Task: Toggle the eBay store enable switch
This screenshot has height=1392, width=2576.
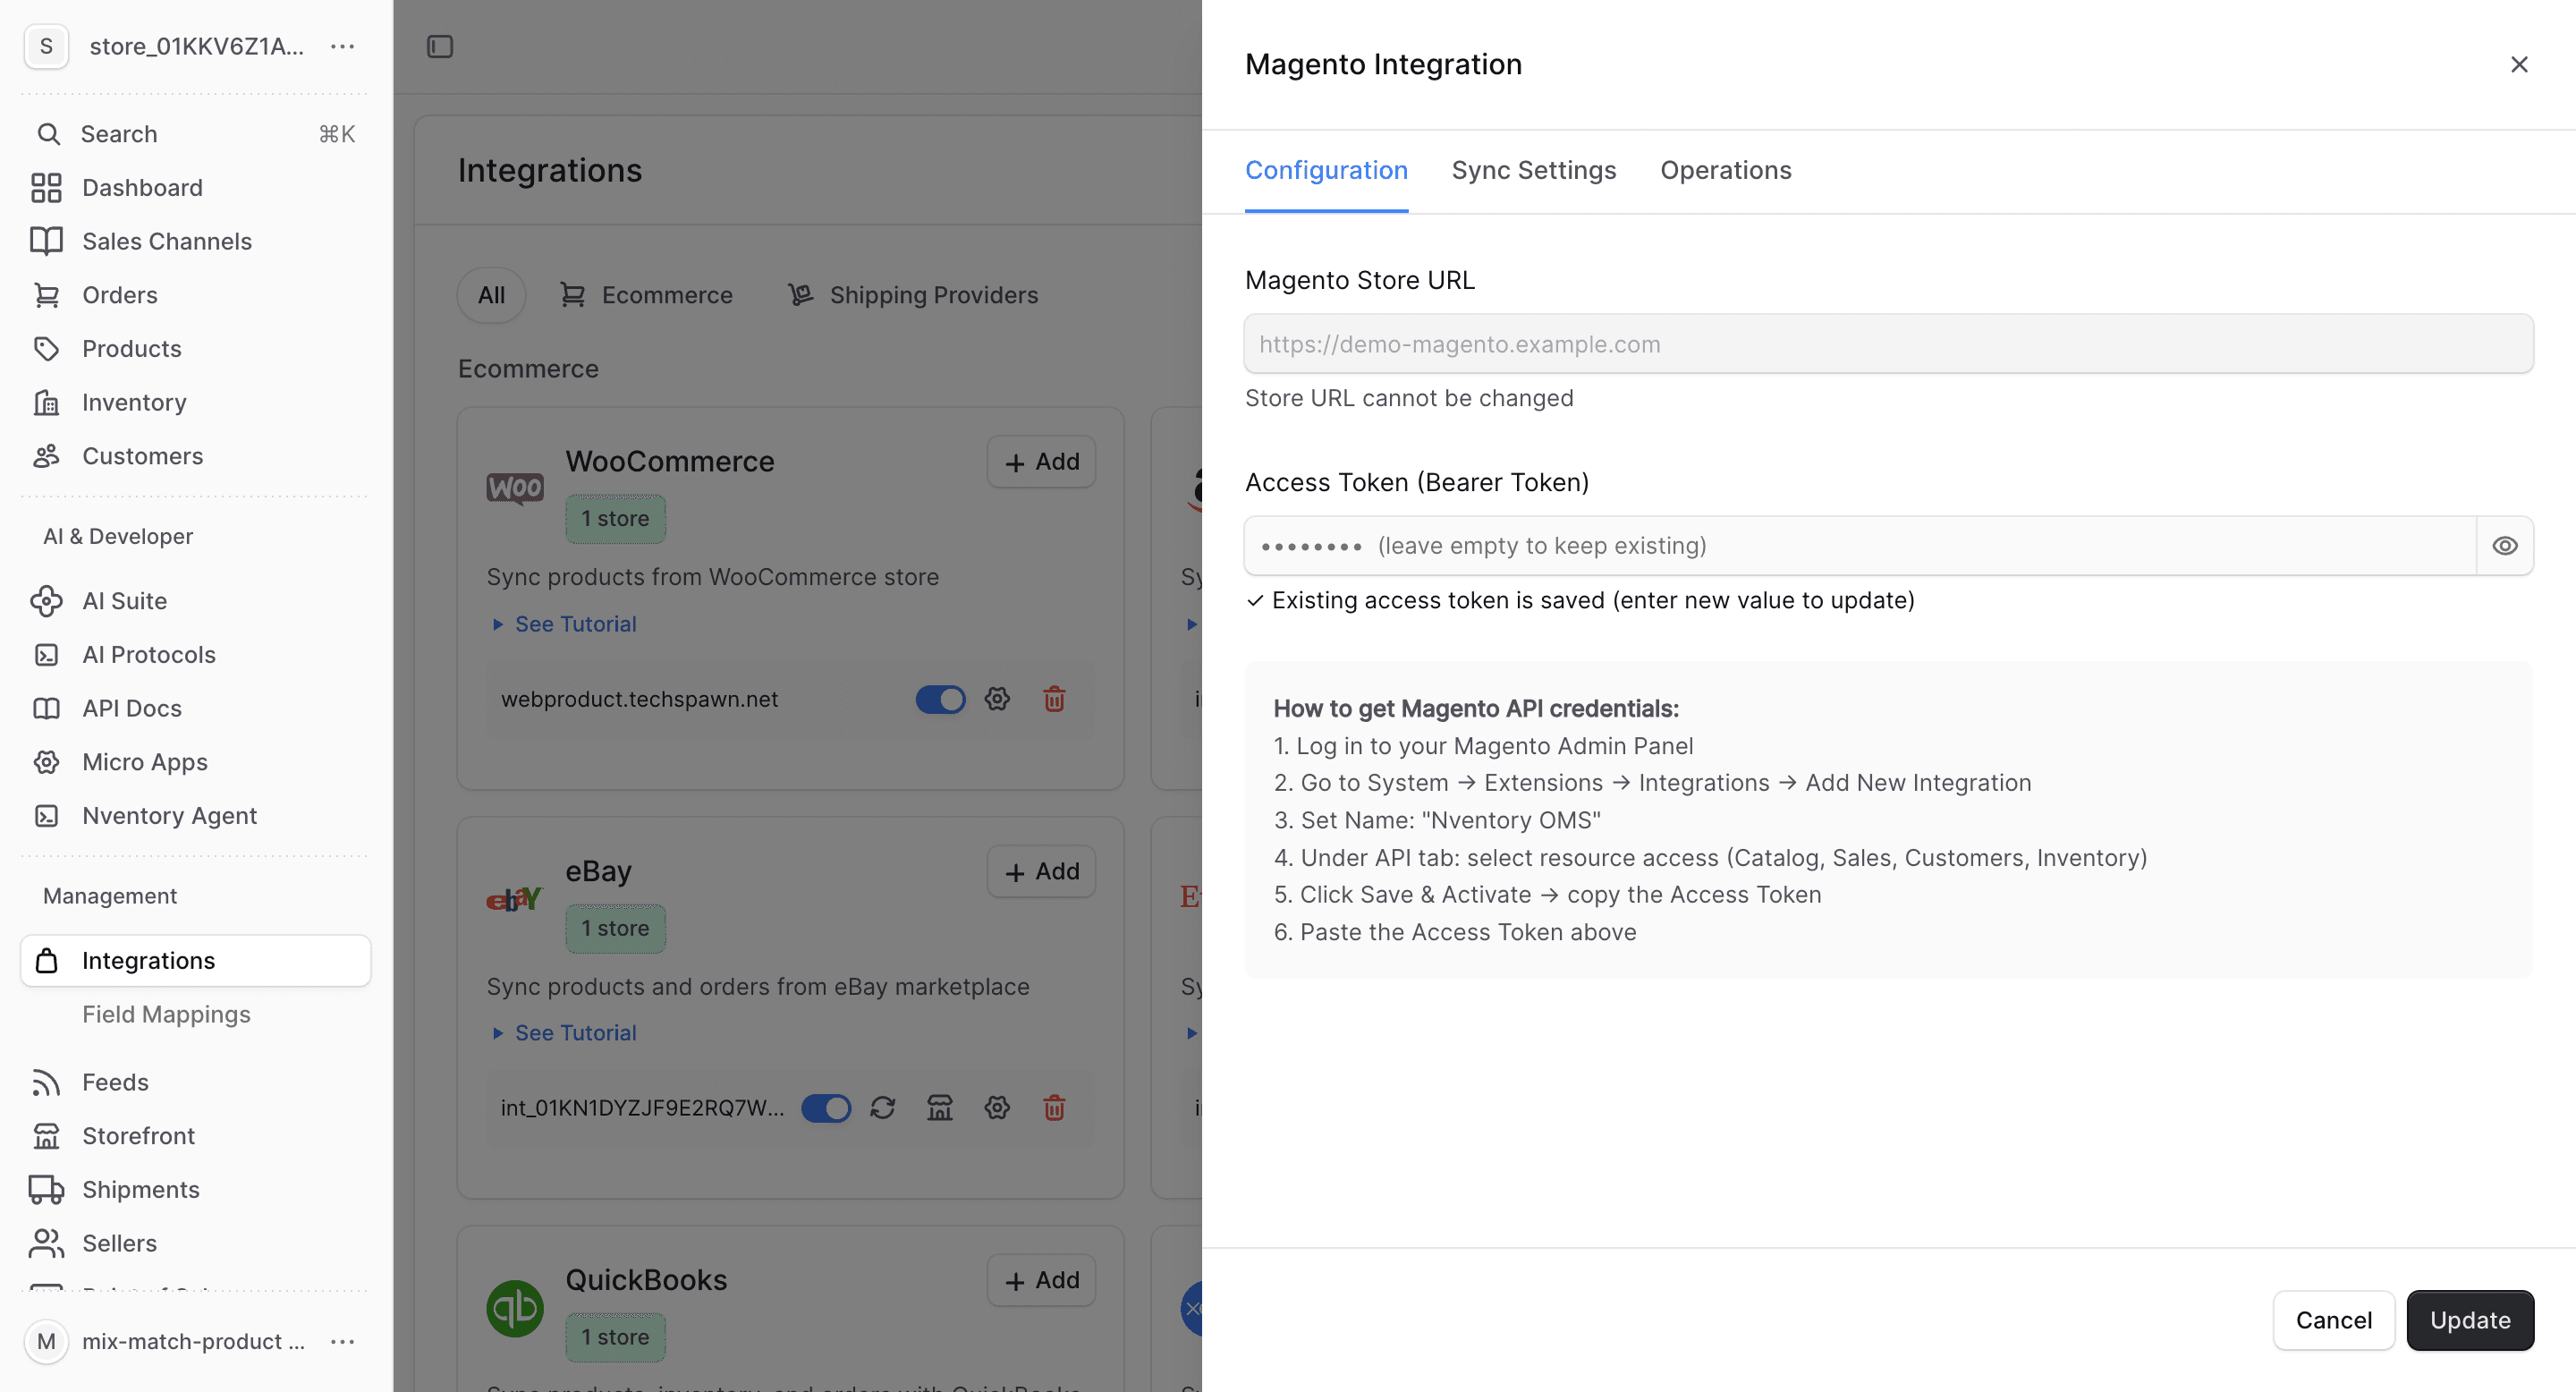Action: click(826, 1108)
